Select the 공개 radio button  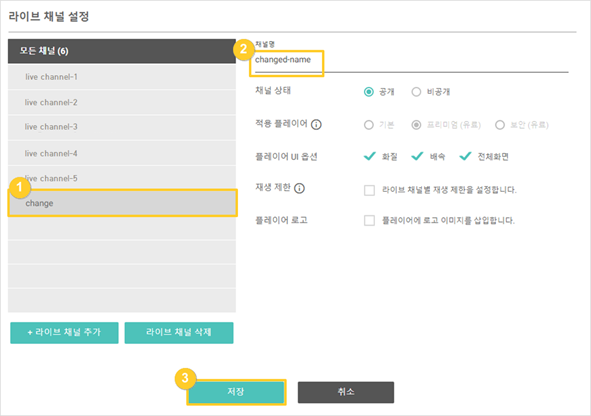pos(369,92)
